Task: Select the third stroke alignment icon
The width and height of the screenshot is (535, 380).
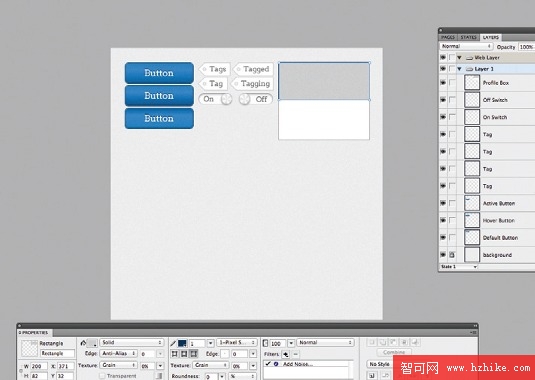Action: (x=193, y=354)
